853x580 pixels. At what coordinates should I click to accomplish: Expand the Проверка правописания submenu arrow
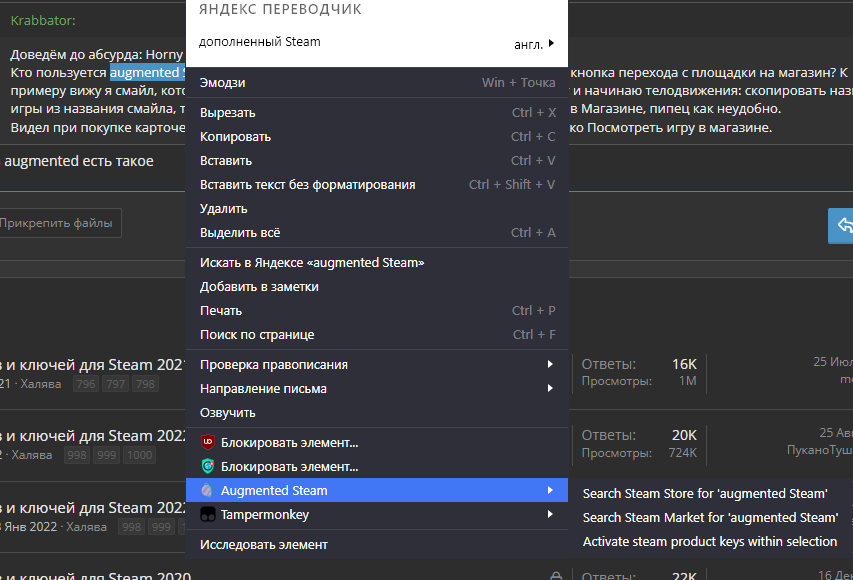coord(550,364)
